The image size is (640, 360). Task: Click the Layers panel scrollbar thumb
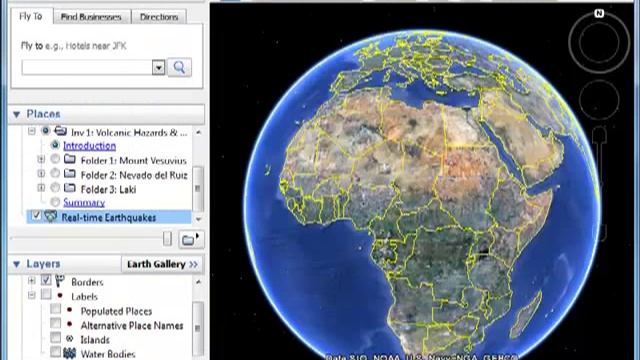198,328
